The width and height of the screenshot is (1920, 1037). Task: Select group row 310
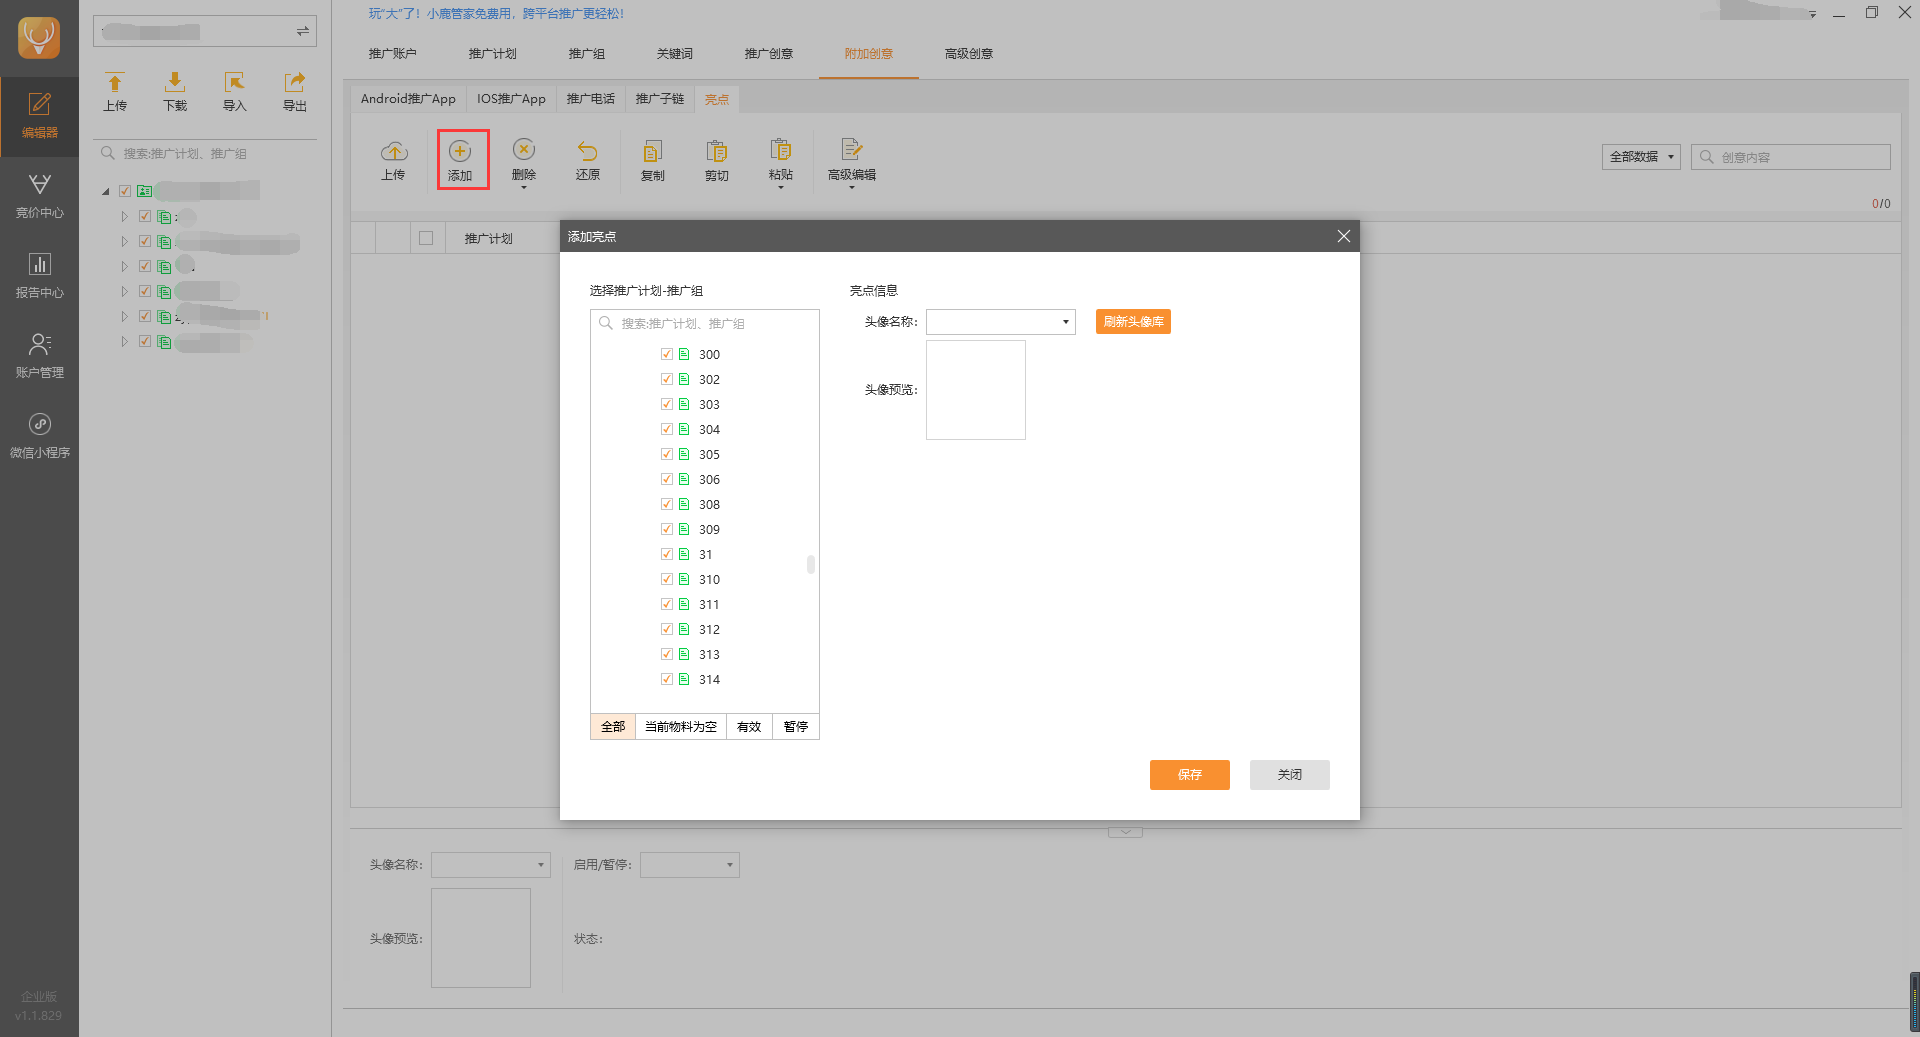click(709, 579)
